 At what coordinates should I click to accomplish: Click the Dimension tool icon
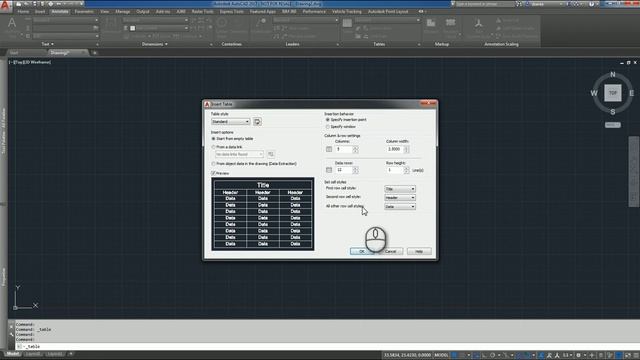click(111, 24)
